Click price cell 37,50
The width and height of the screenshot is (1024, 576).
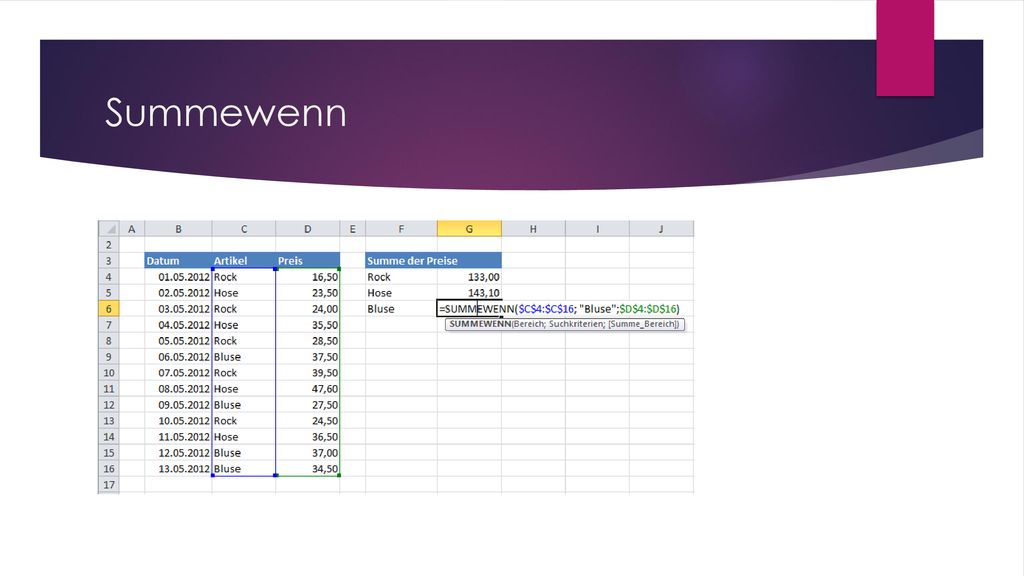[308, 357]
